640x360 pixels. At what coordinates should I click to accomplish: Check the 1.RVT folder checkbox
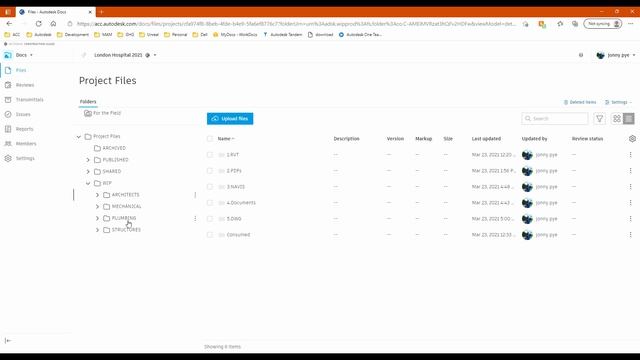tap(210, 155)
